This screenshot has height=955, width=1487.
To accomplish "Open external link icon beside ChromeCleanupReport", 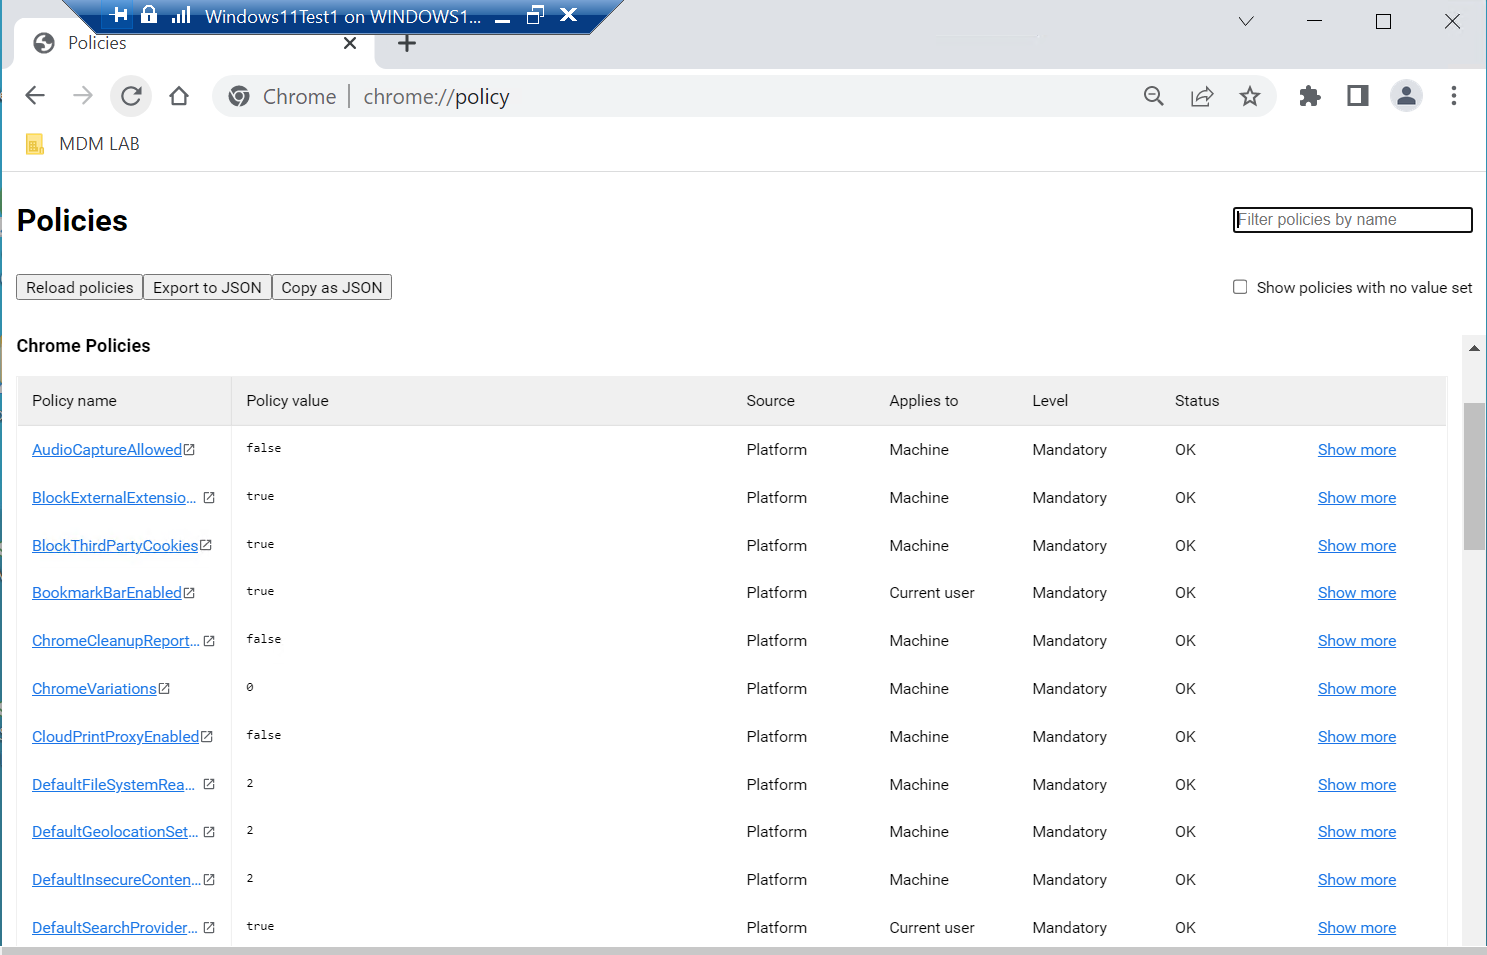I will [x=209, y=641].
